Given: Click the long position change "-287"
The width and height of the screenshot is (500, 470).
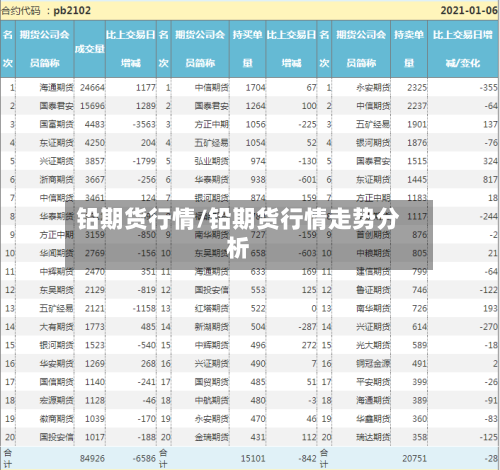Looking at the screenshot, I should coord(307,327).
